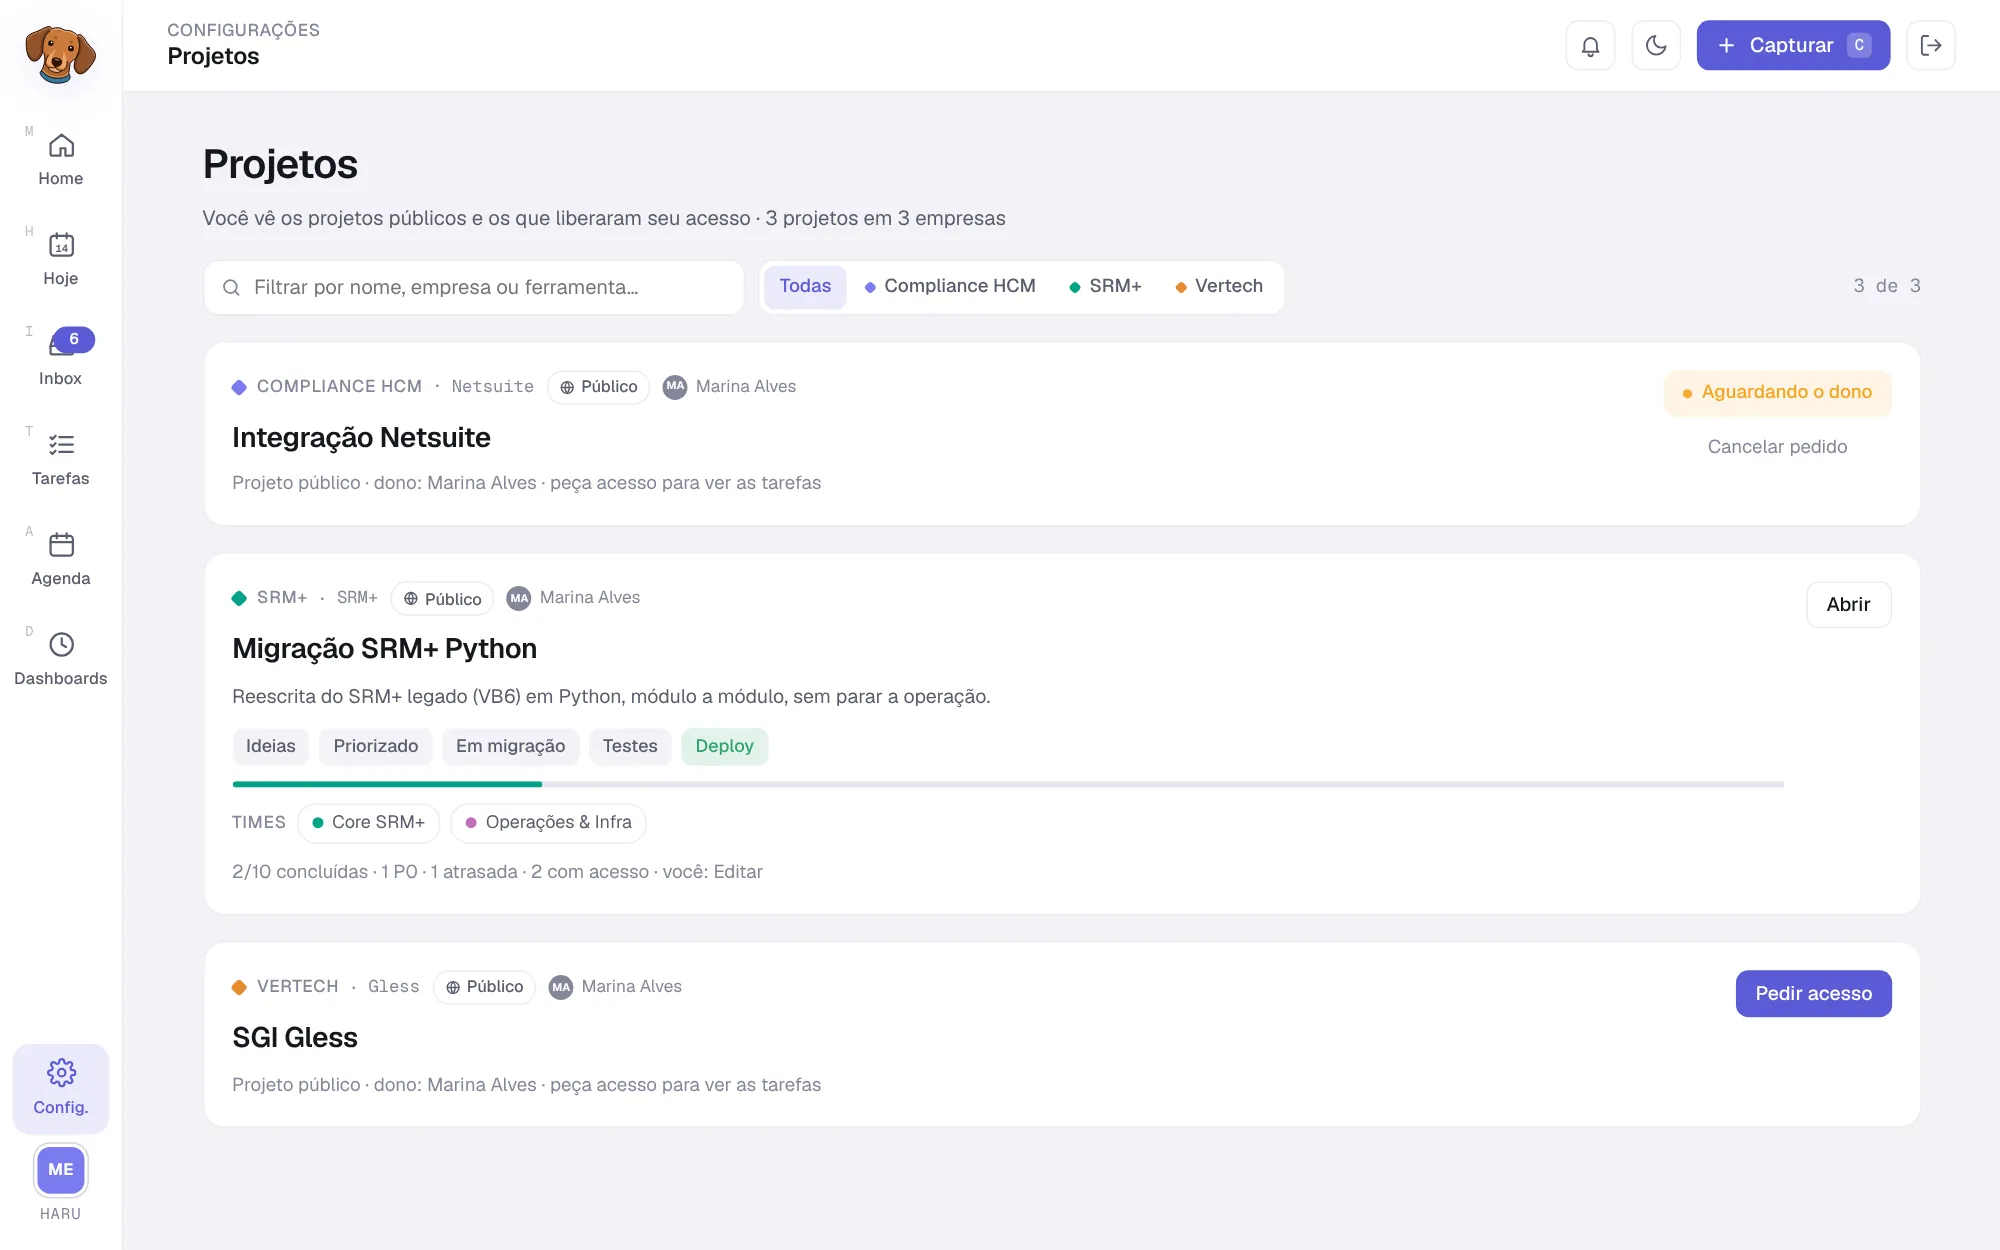Click the Gless tool label

coord(394,987)
